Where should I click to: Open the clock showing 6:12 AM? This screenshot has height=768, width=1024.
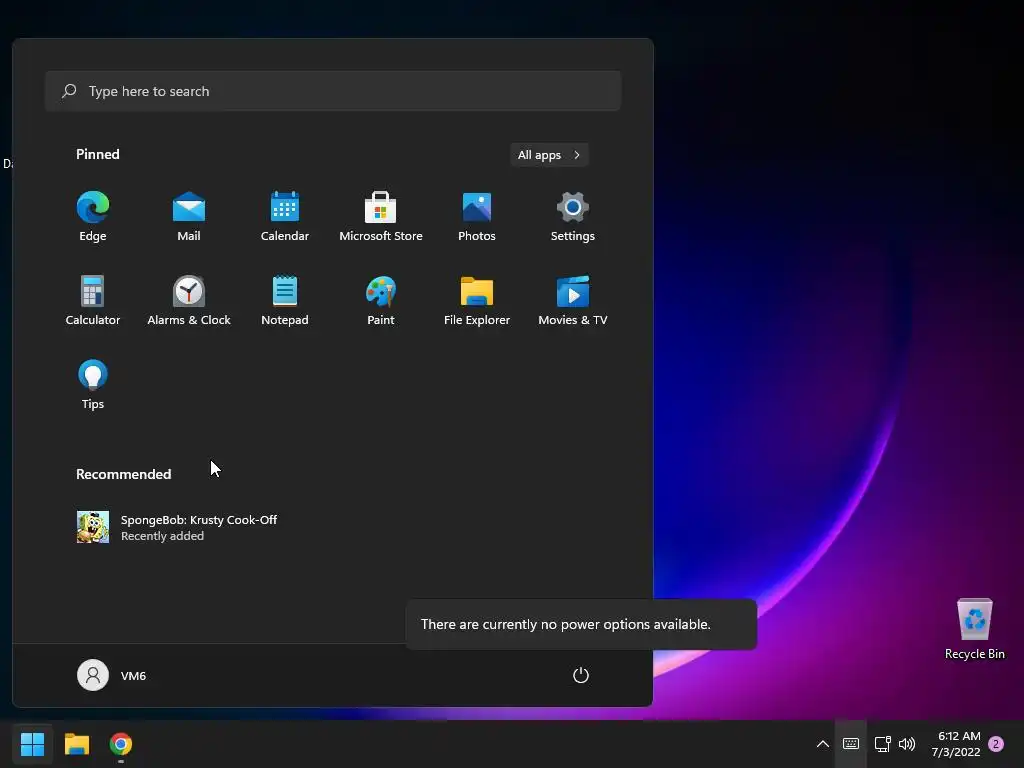[x=956, y=744]
